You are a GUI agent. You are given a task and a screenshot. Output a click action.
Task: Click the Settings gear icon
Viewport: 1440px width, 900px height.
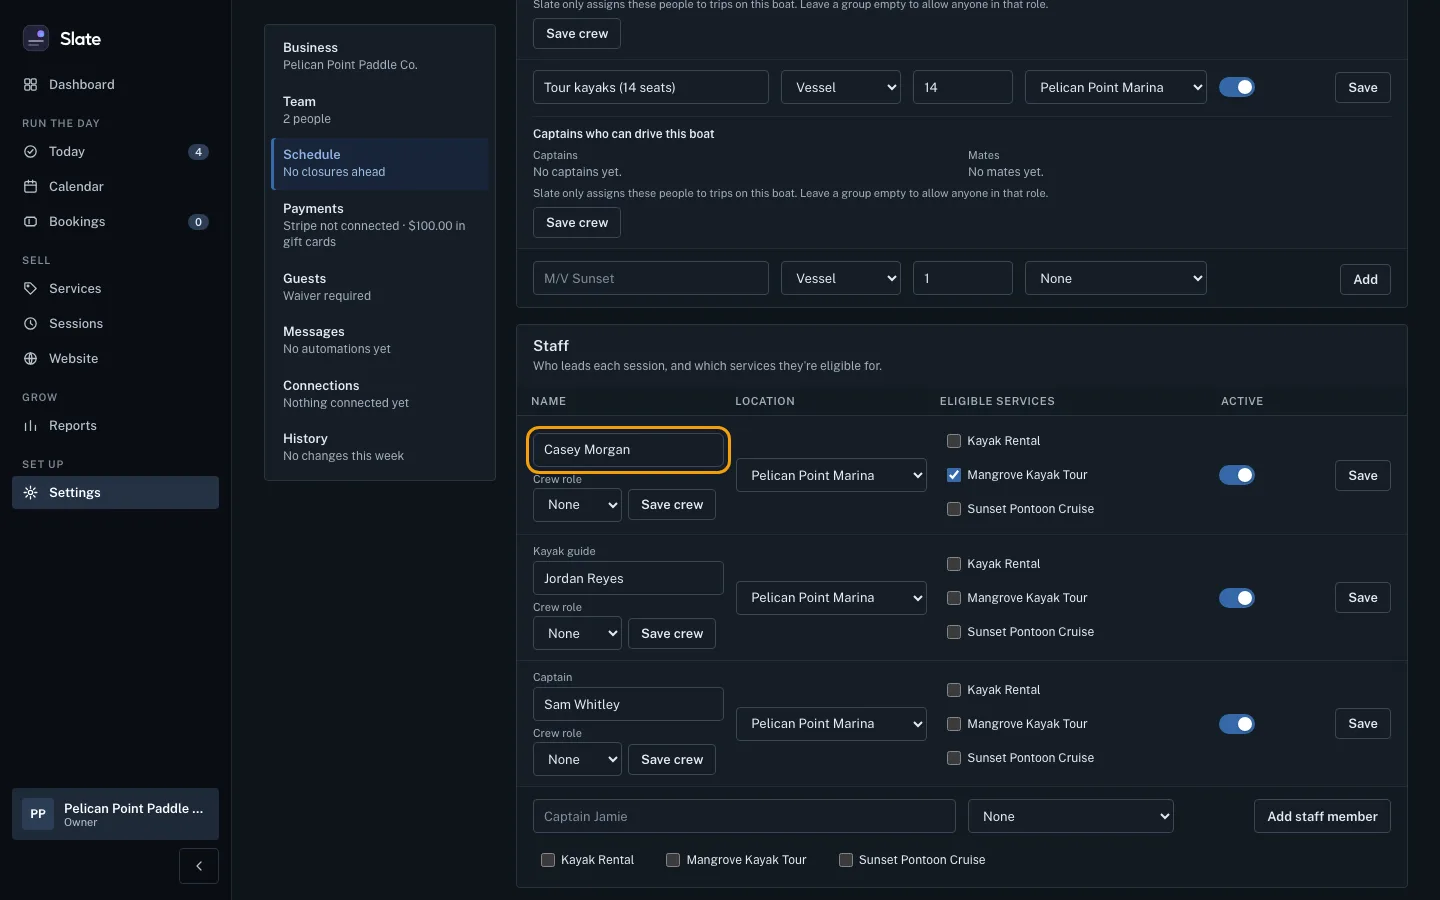coord(30,493)
